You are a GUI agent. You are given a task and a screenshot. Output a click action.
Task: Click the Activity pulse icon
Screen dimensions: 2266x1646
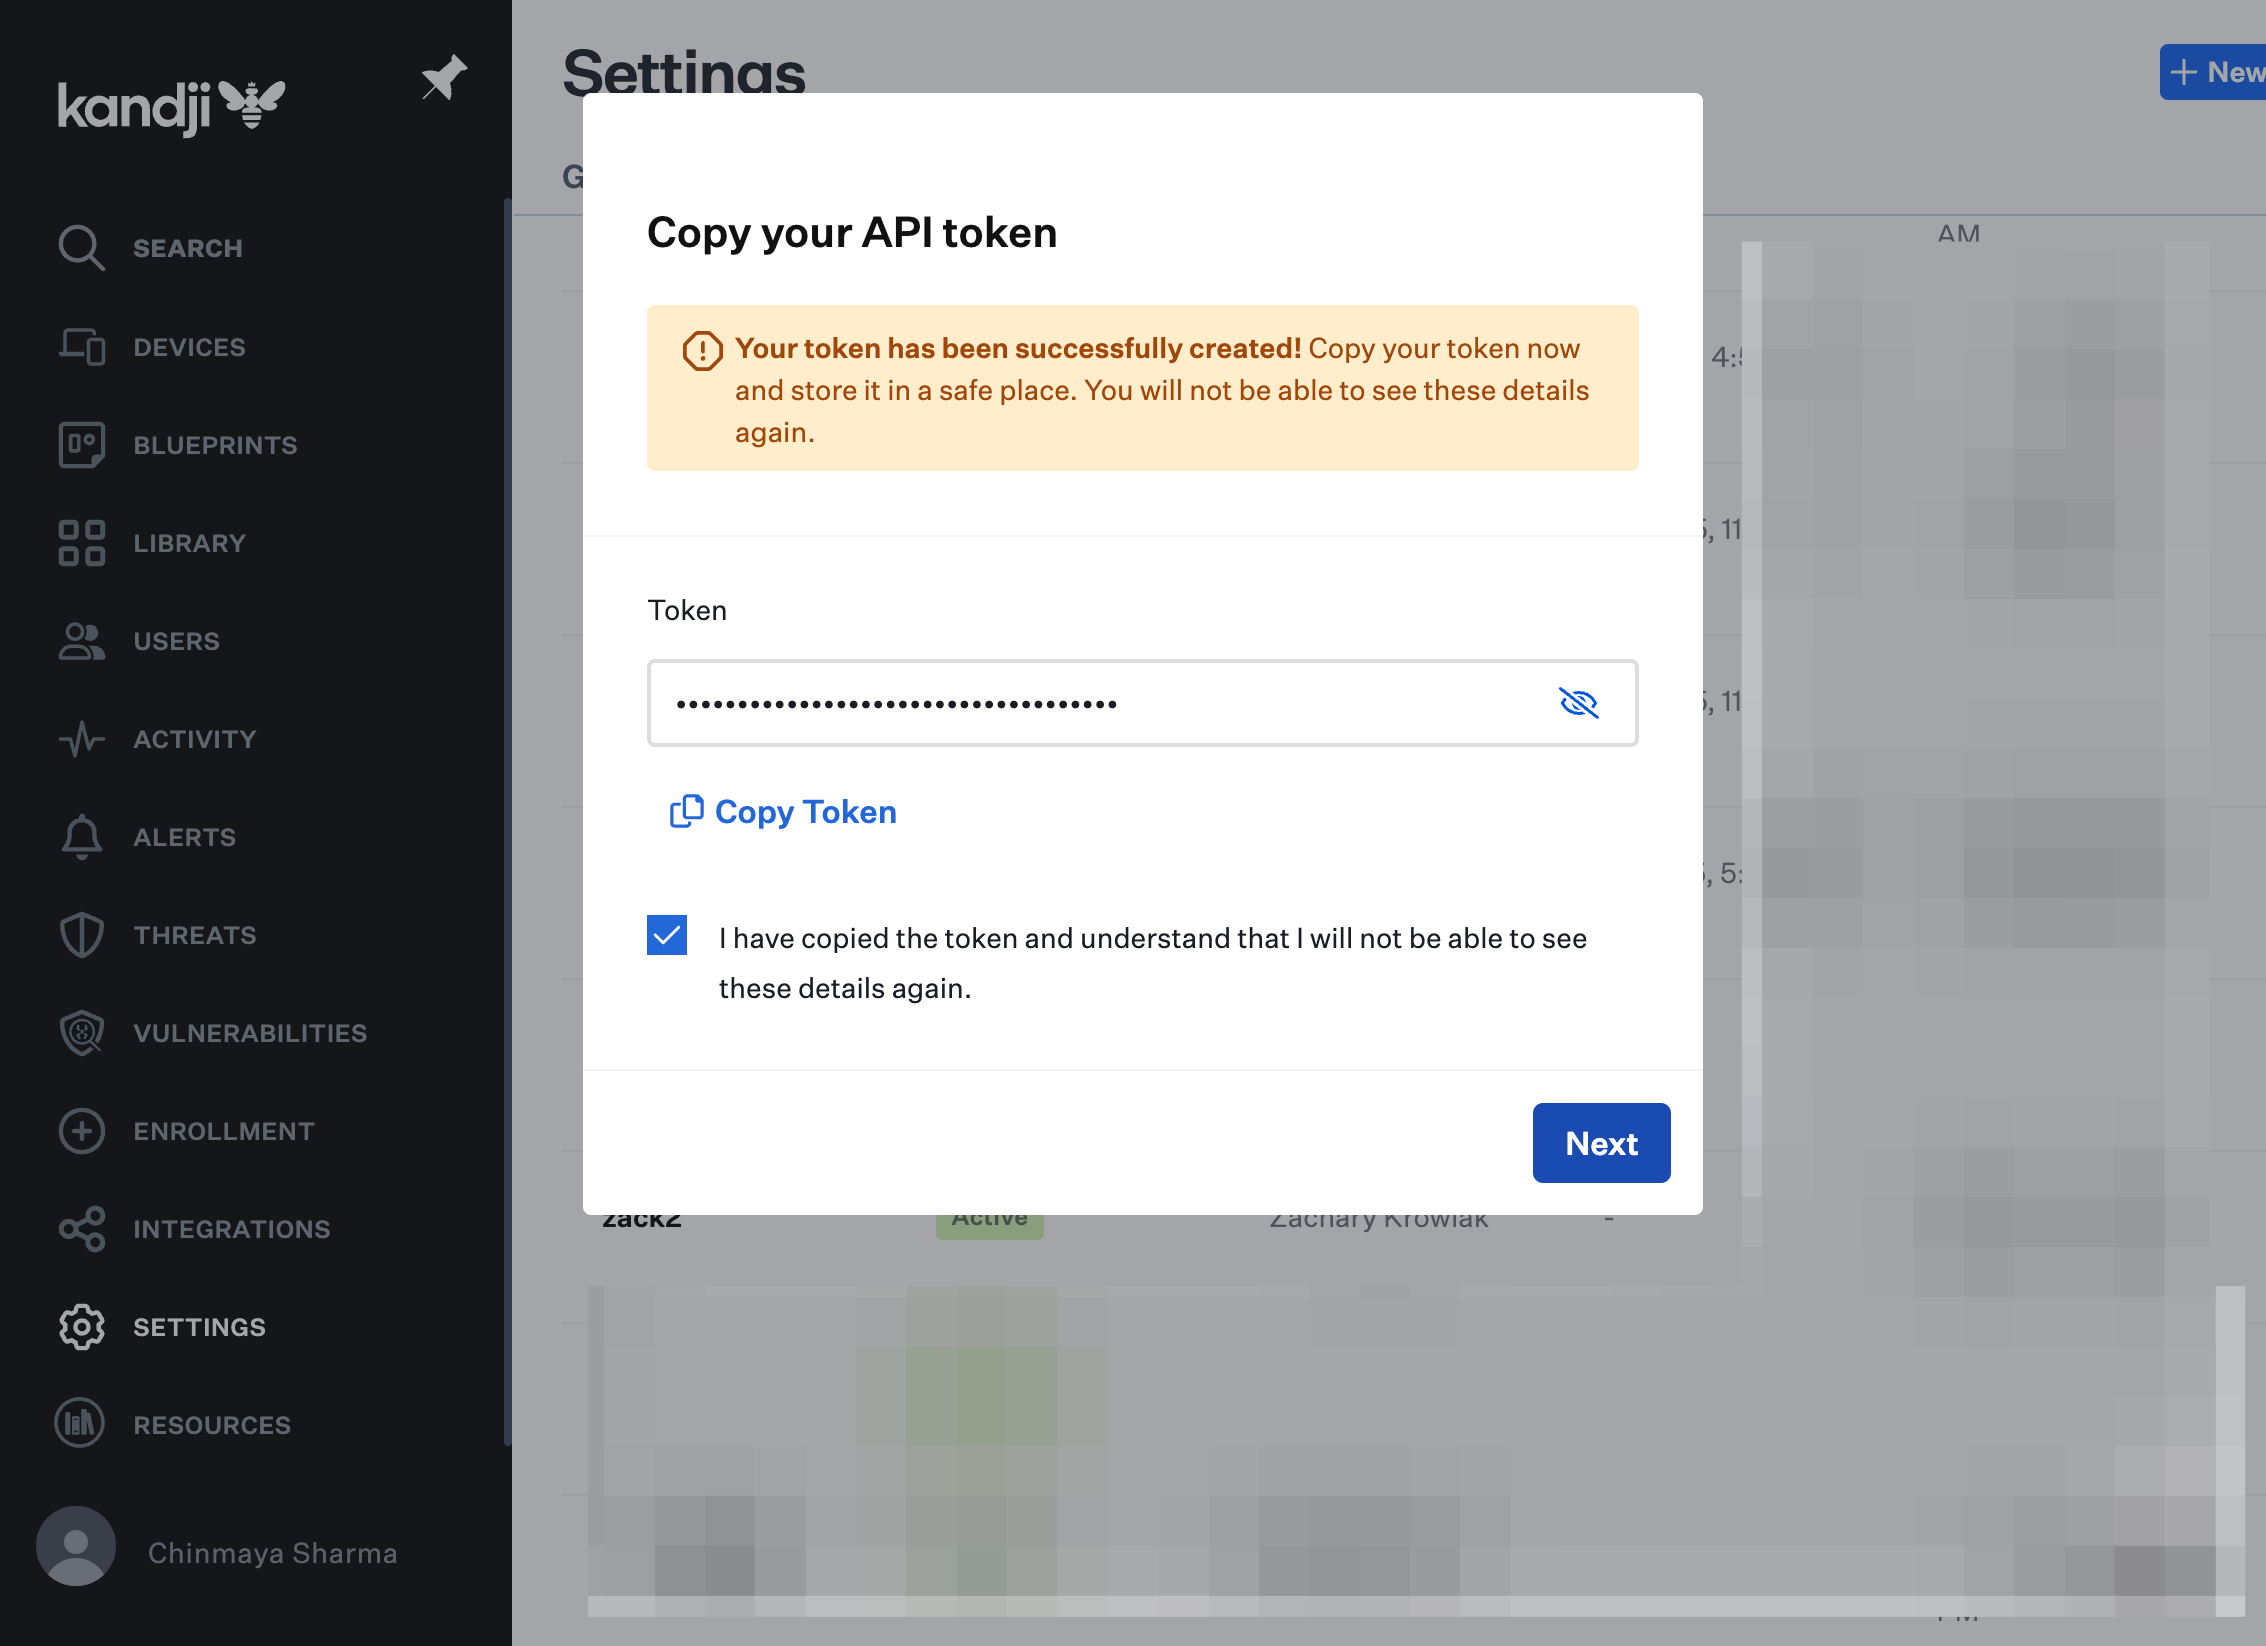pos(81,739)
